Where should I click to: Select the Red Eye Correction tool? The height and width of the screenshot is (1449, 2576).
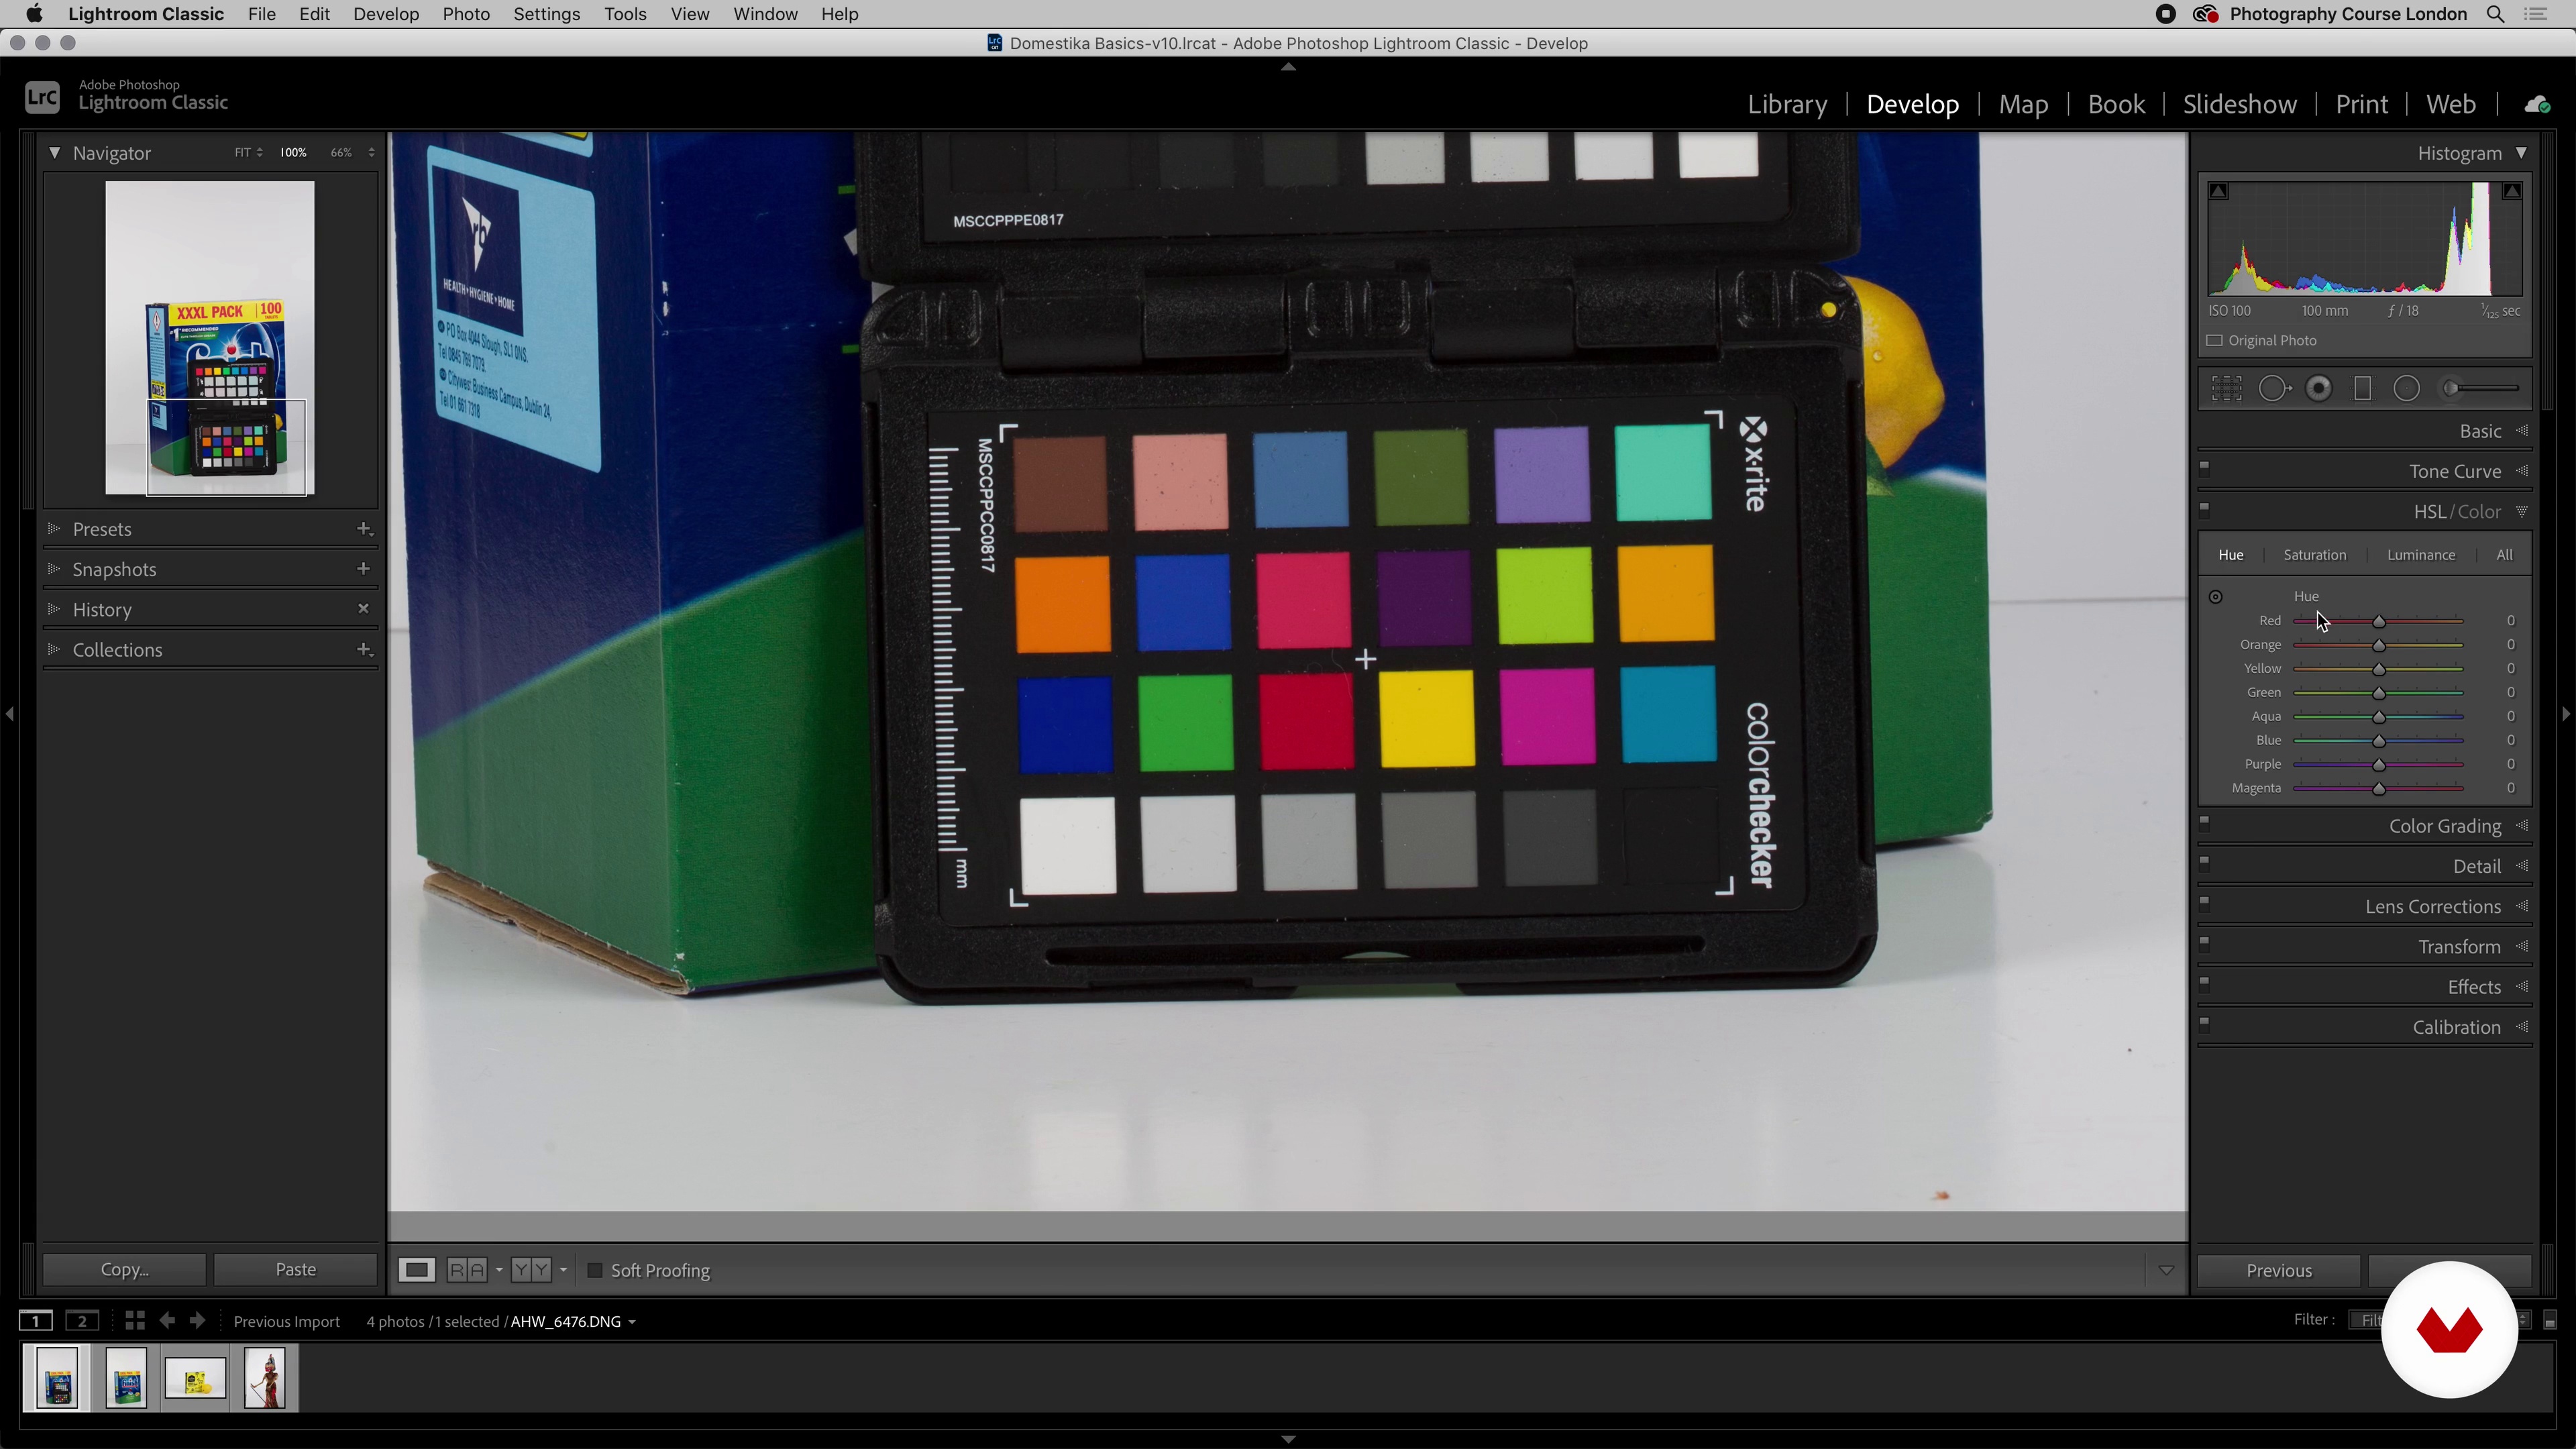coord(2319,389)
